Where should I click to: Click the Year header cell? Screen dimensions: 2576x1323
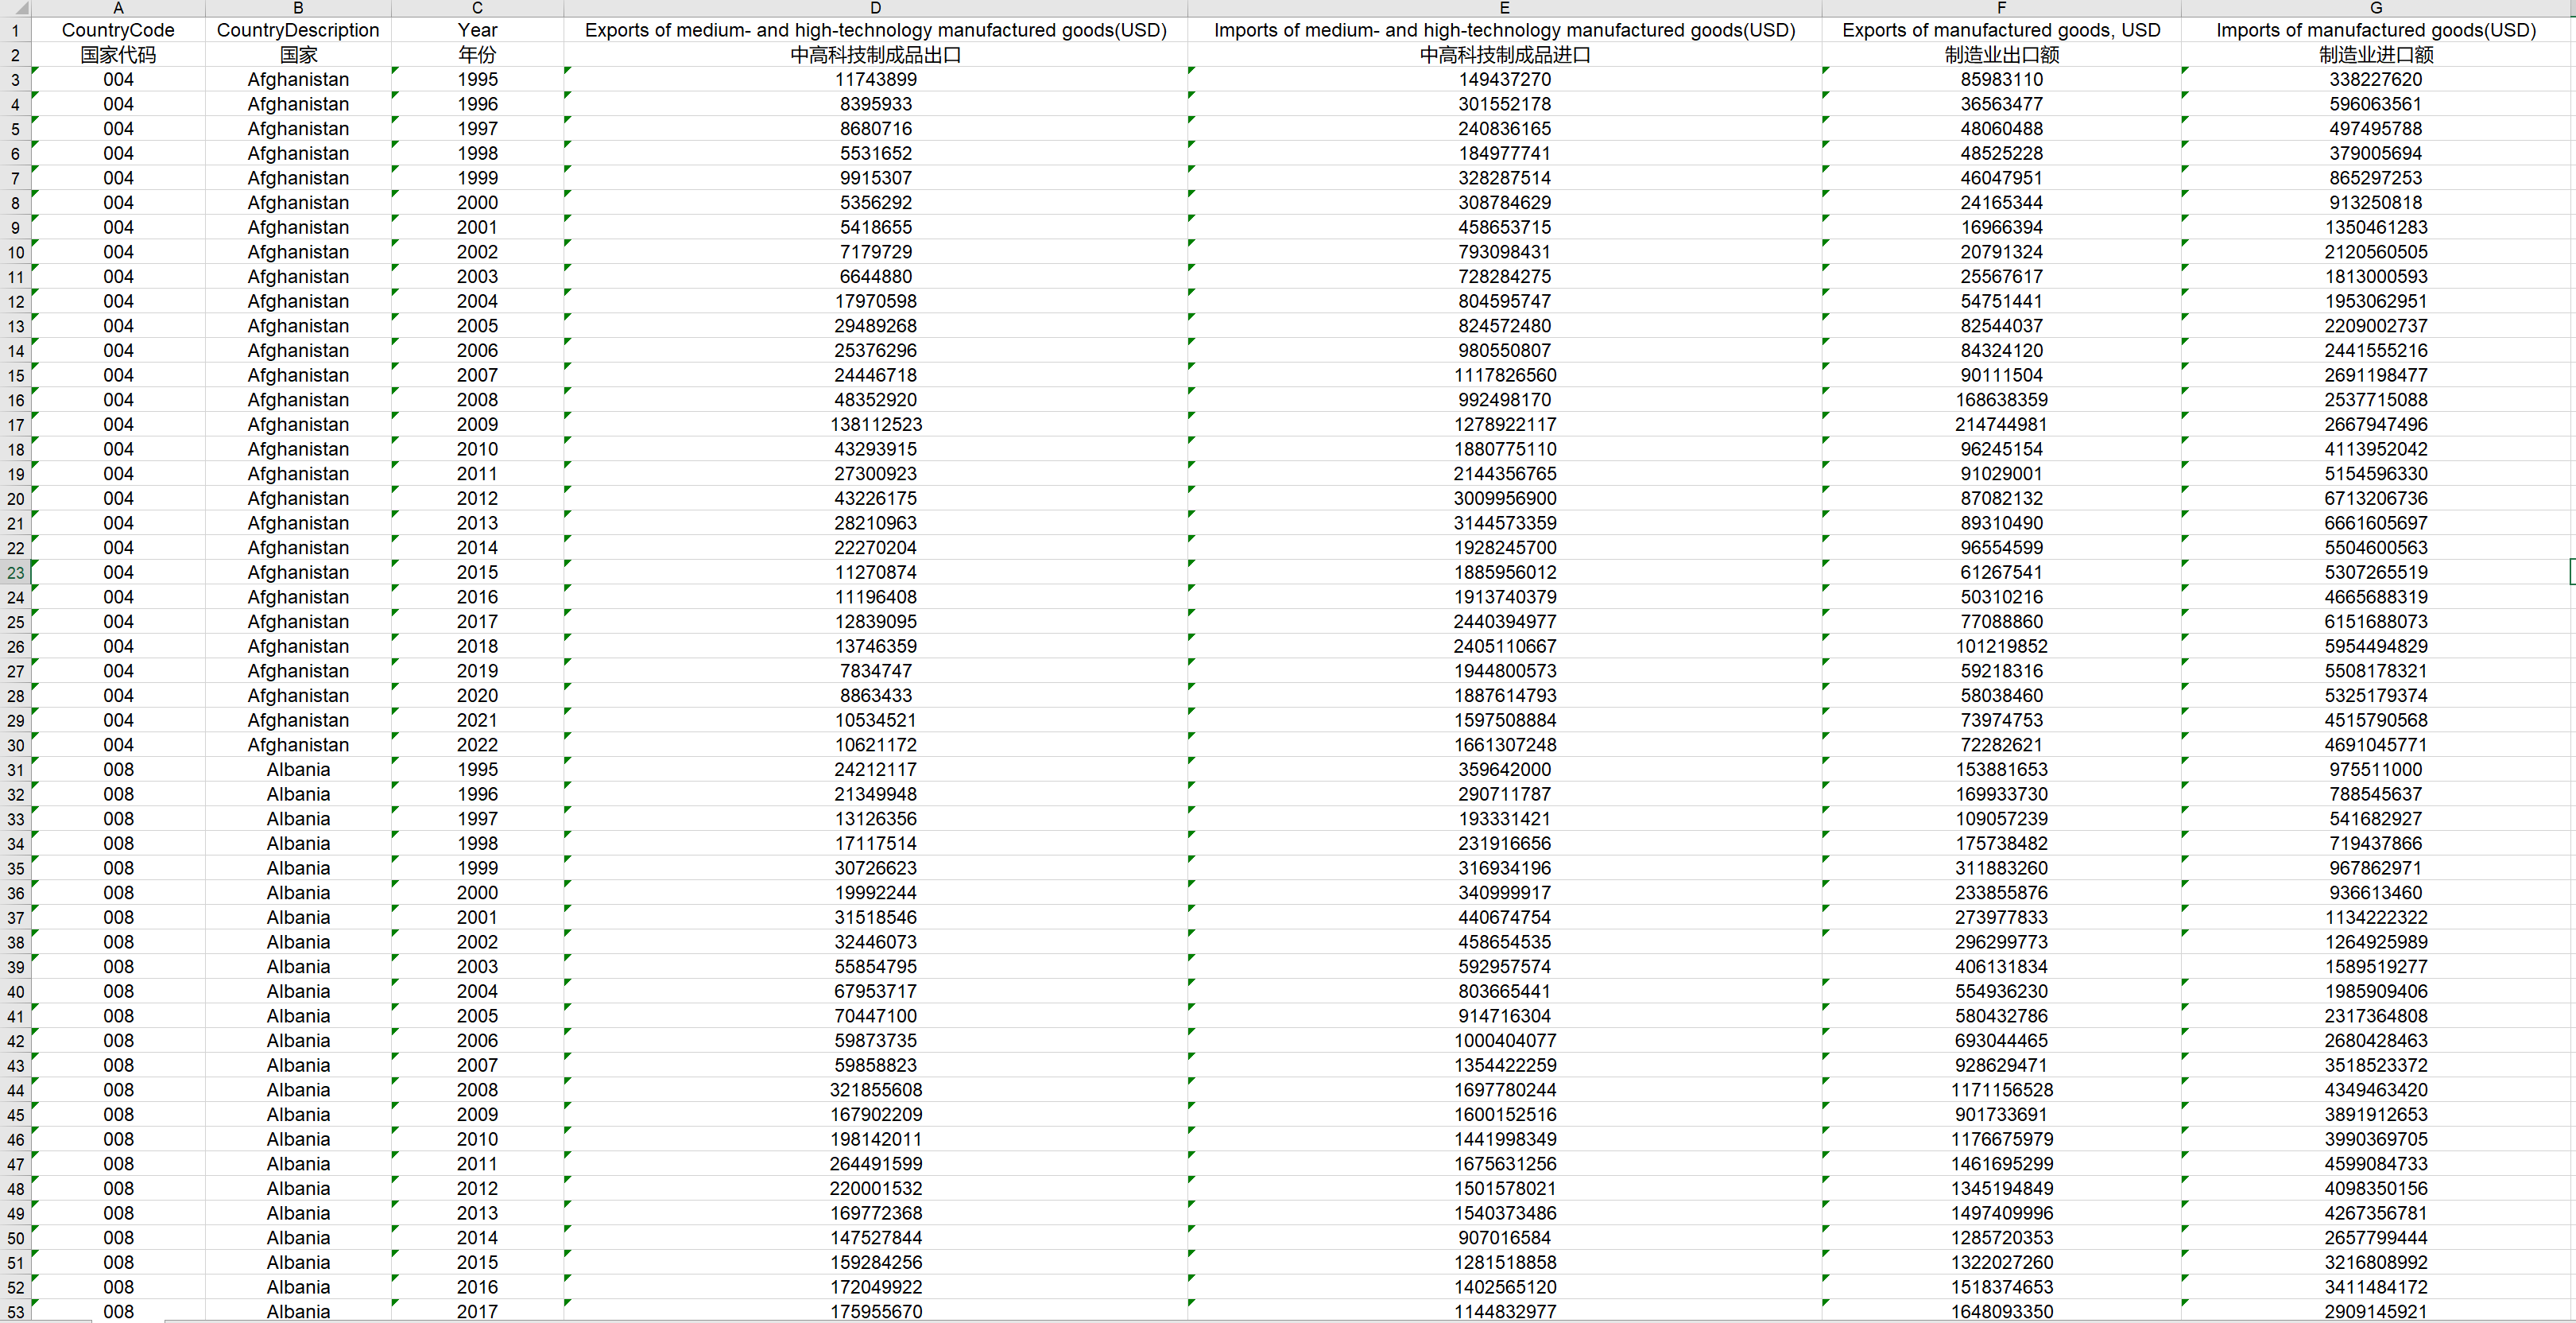pyautogui.click(x=477, y=30)
